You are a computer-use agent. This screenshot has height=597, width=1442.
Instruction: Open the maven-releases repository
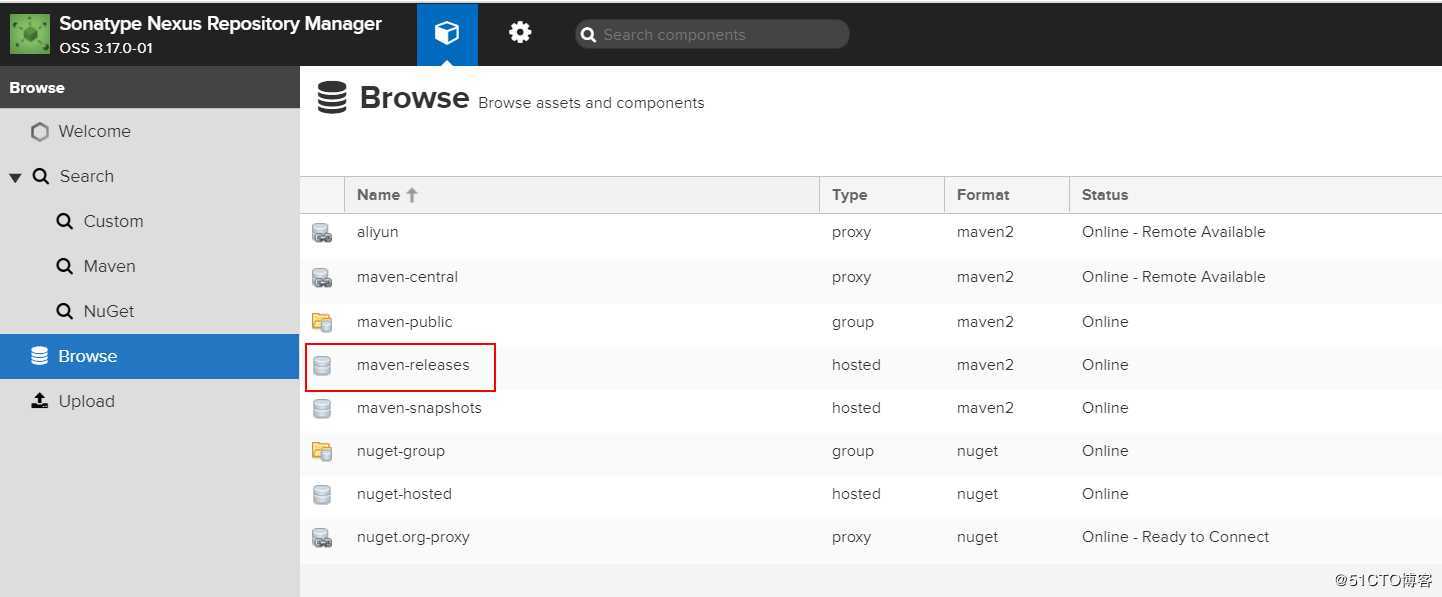[x=413, y=365]
